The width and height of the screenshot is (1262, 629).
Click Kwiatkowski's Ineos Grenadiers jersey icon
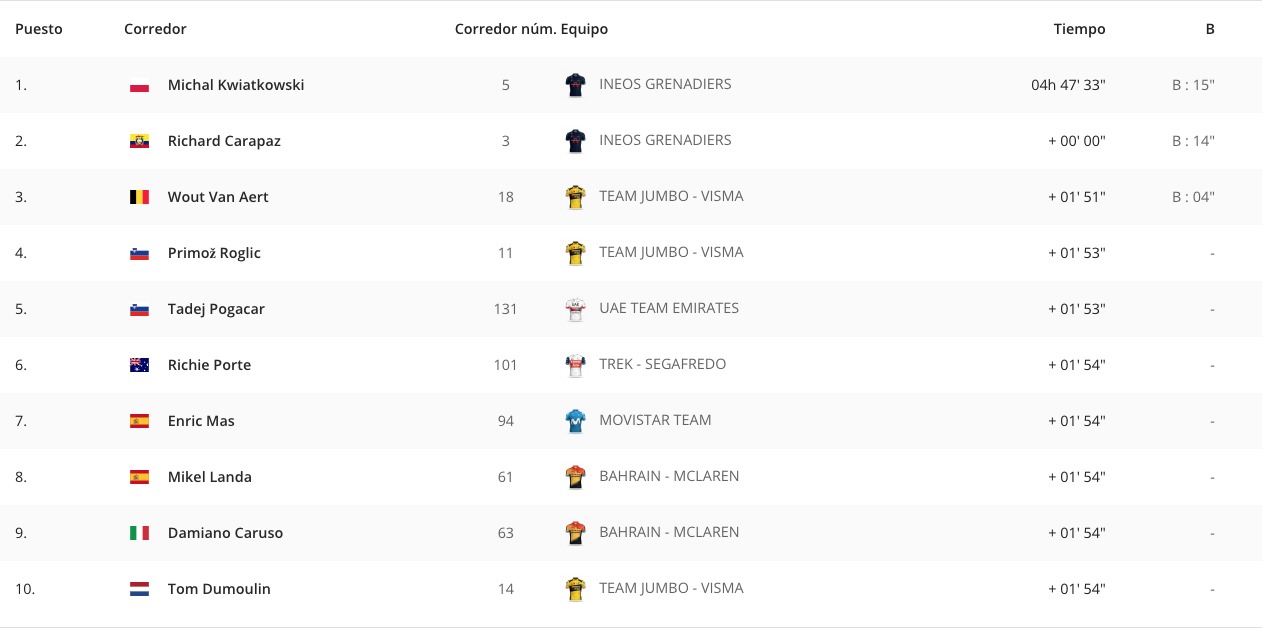[575, 85]
